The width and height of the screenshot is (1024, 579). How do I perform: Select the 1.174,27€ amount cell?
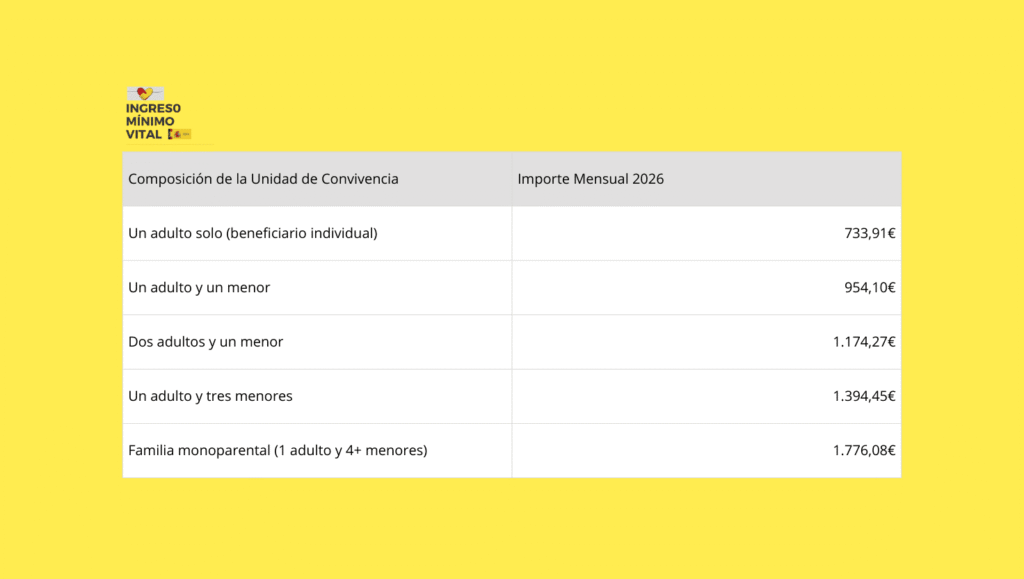click(863, 341)
